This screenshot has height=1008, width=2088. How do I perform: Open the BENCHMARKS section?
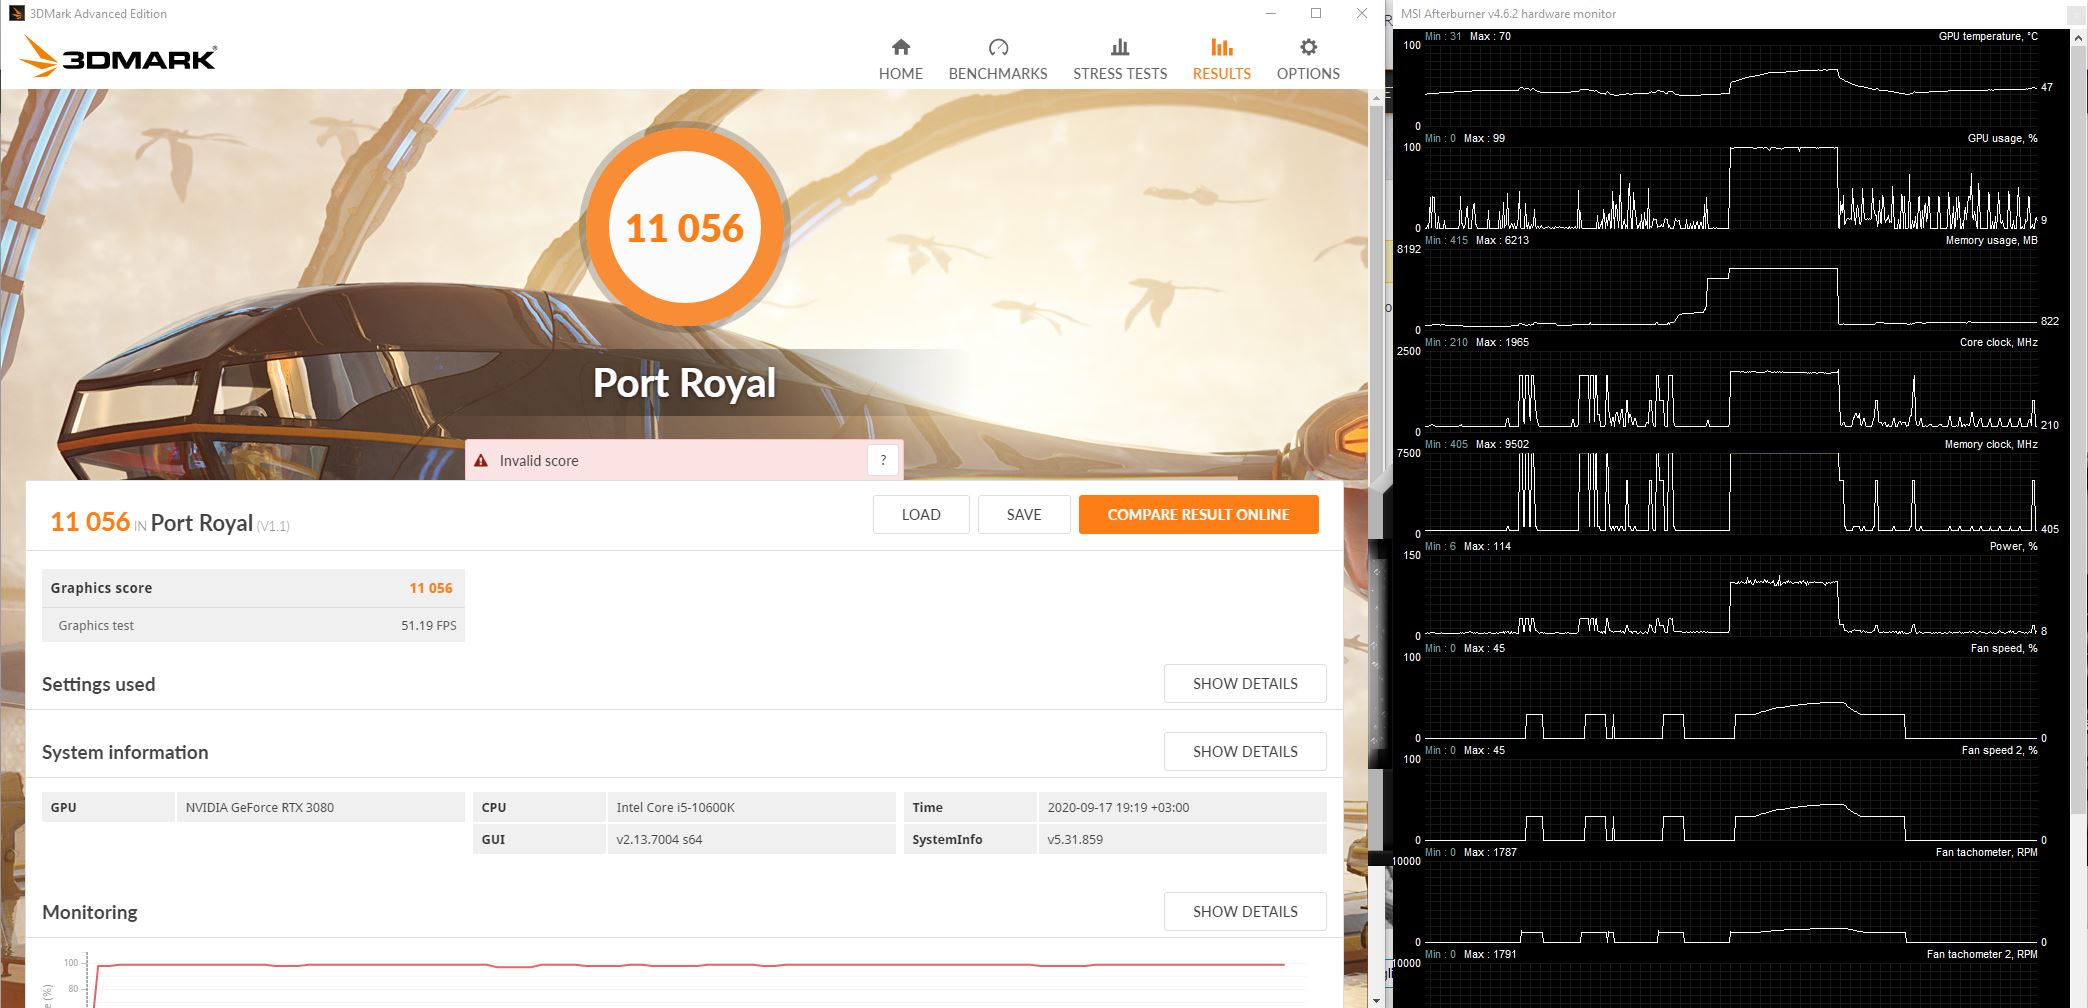pyautogui.click(x=998, y=60)
